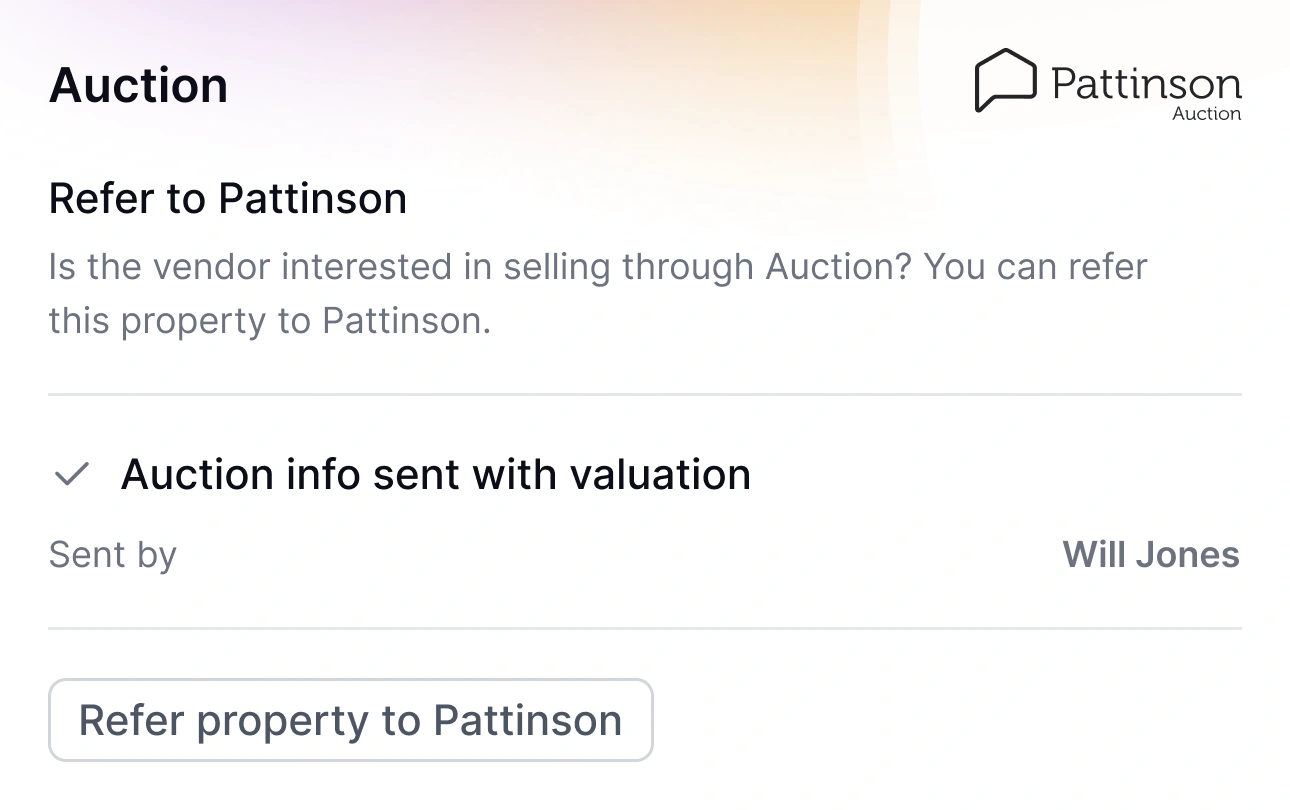Click the Sent by field
The image size is (1290, 810).
tap(112, 554)
